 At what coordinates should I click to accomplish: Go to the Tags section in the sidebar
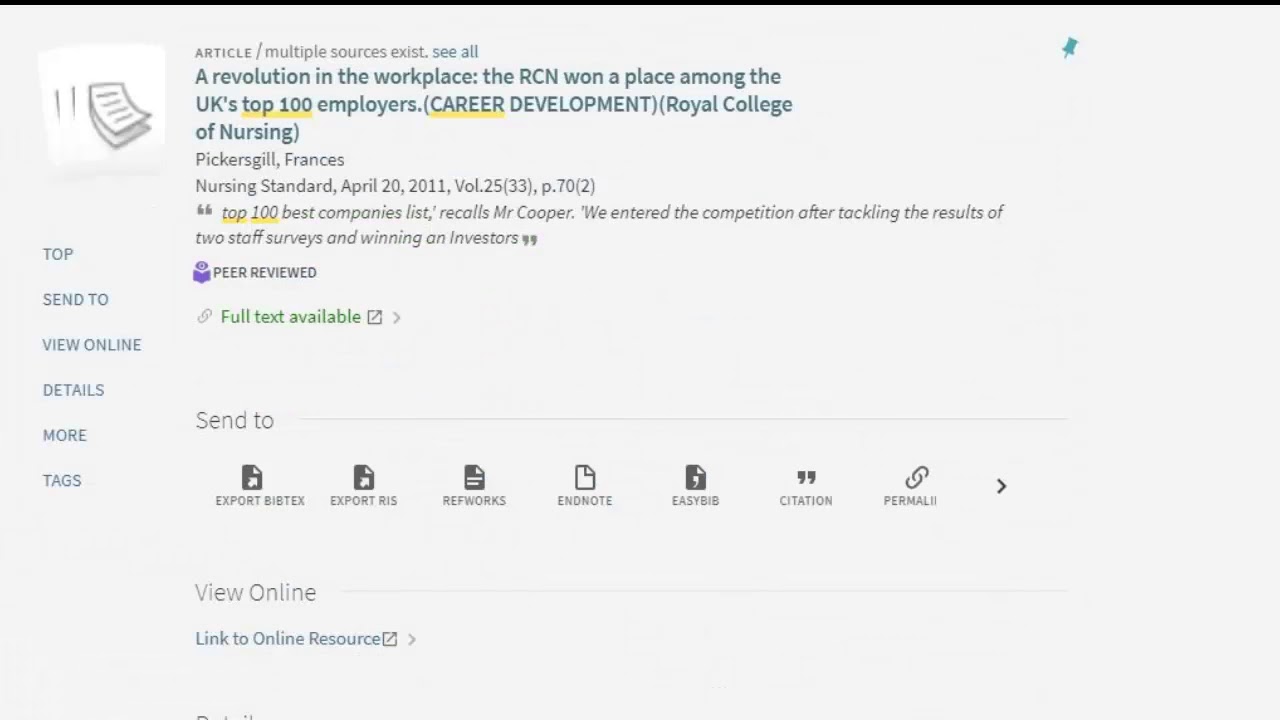(x=62, y=480)
